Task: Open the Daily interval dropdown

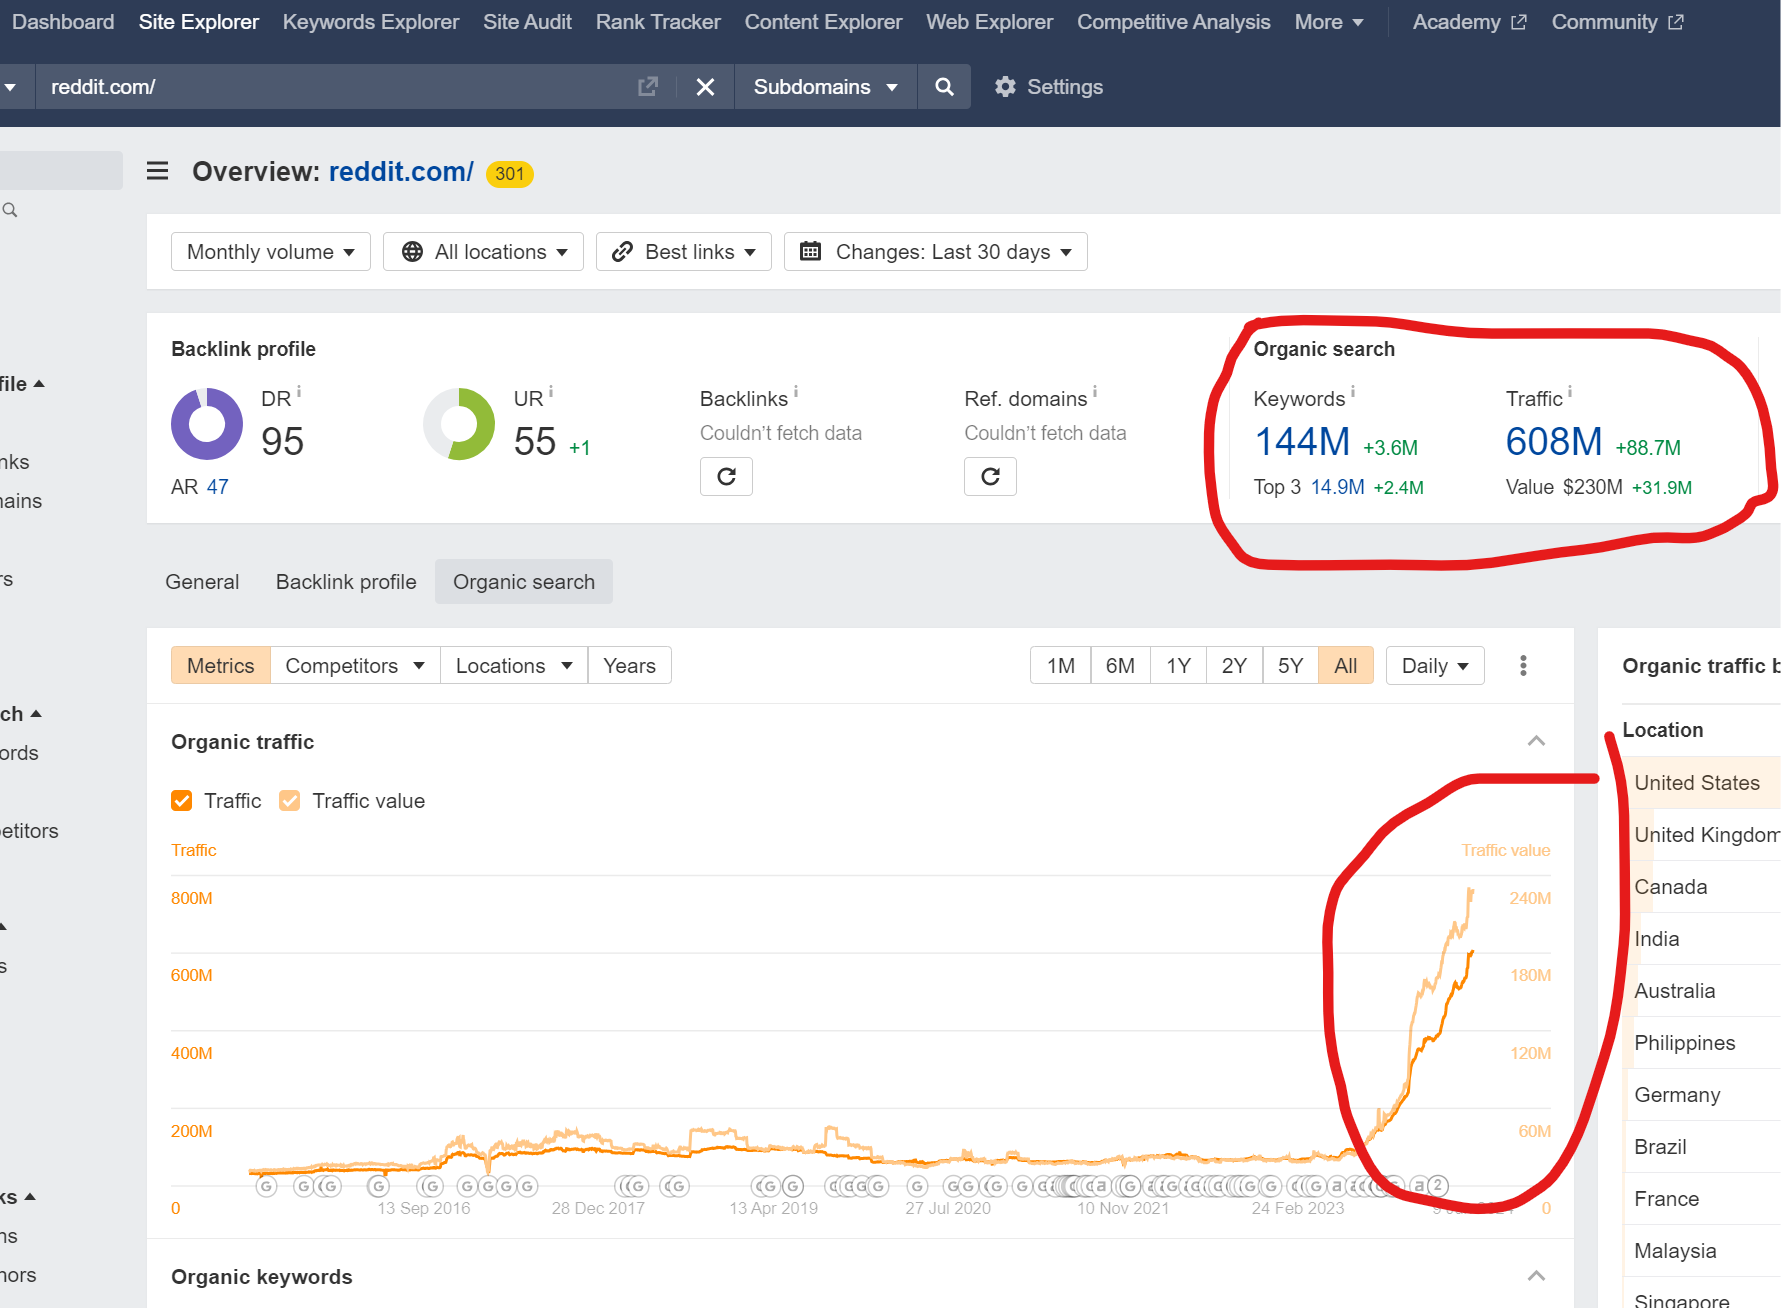Action: coord(1435,666)
